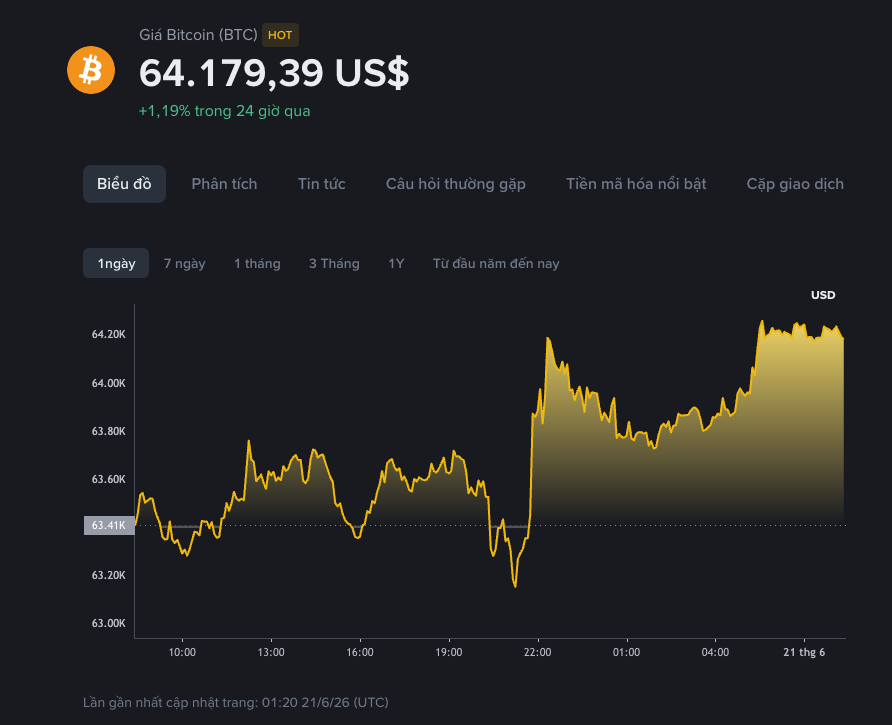Click the +1,19% 24-hour change text
This screenshot has height=725, width=892.
coord(225,111)
